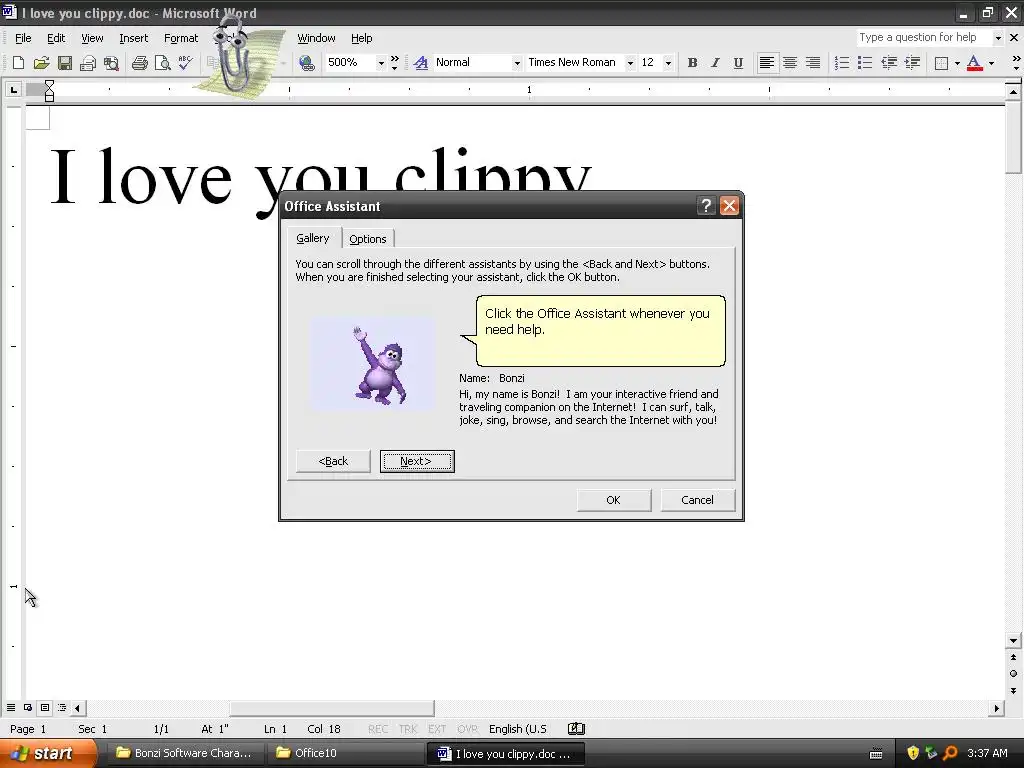Viewport: 1024px width, 768px height.
Task: Create a new blank document
Action: [x=18, y=63]
